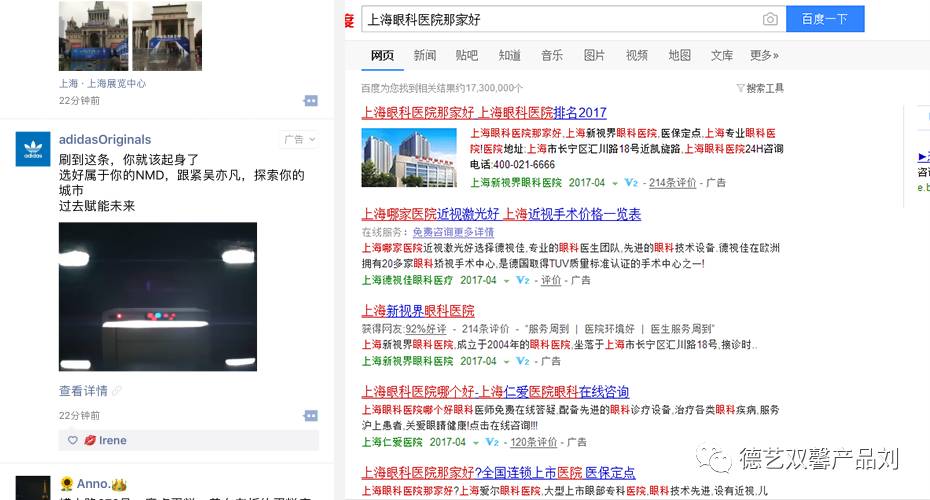Screen dimensions: 930x500
Task: Click the V2 badge beside 上海德视佳眼科医疗
Action: [523, 280]
